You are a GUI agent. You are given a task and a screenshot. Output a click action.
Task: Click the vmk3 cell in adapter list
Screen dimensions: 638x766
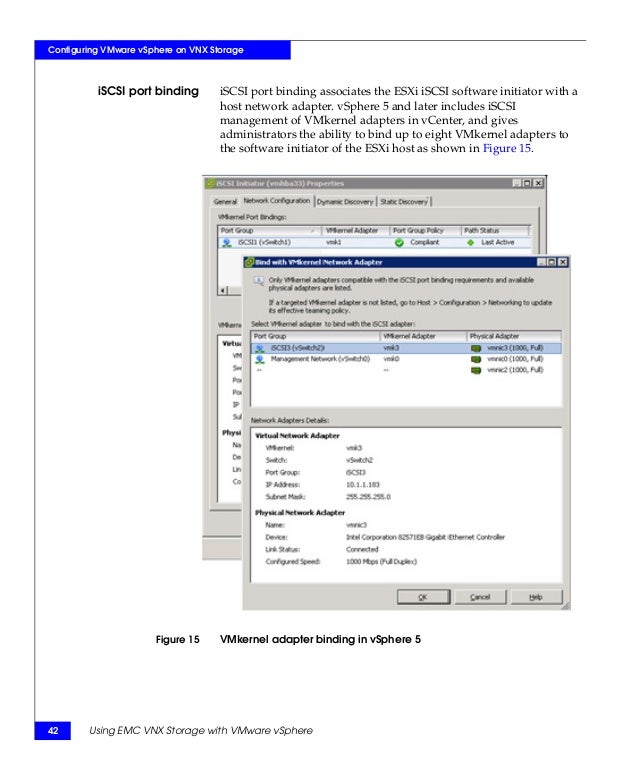point(391,348)
